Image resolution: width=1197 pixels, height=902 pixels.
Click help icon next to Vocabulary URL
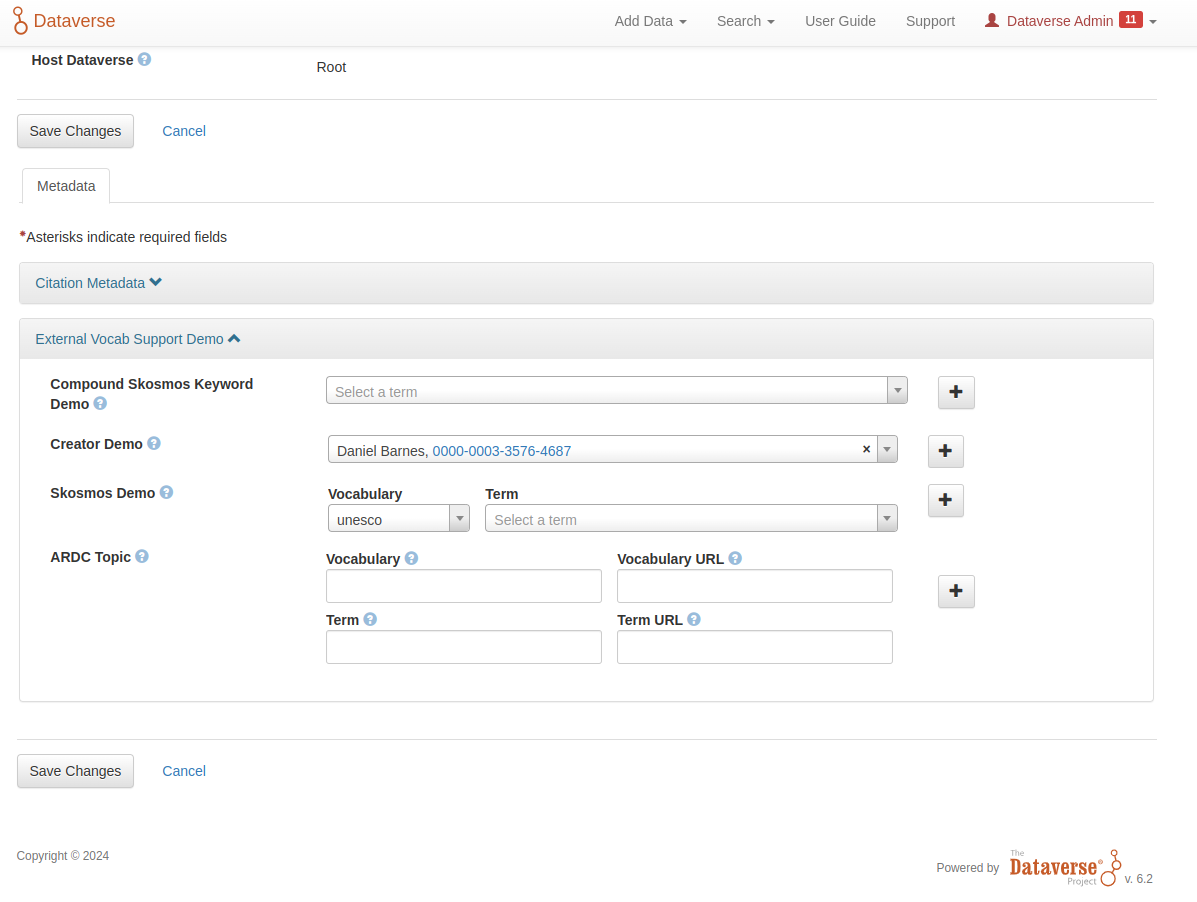[735, 559]
